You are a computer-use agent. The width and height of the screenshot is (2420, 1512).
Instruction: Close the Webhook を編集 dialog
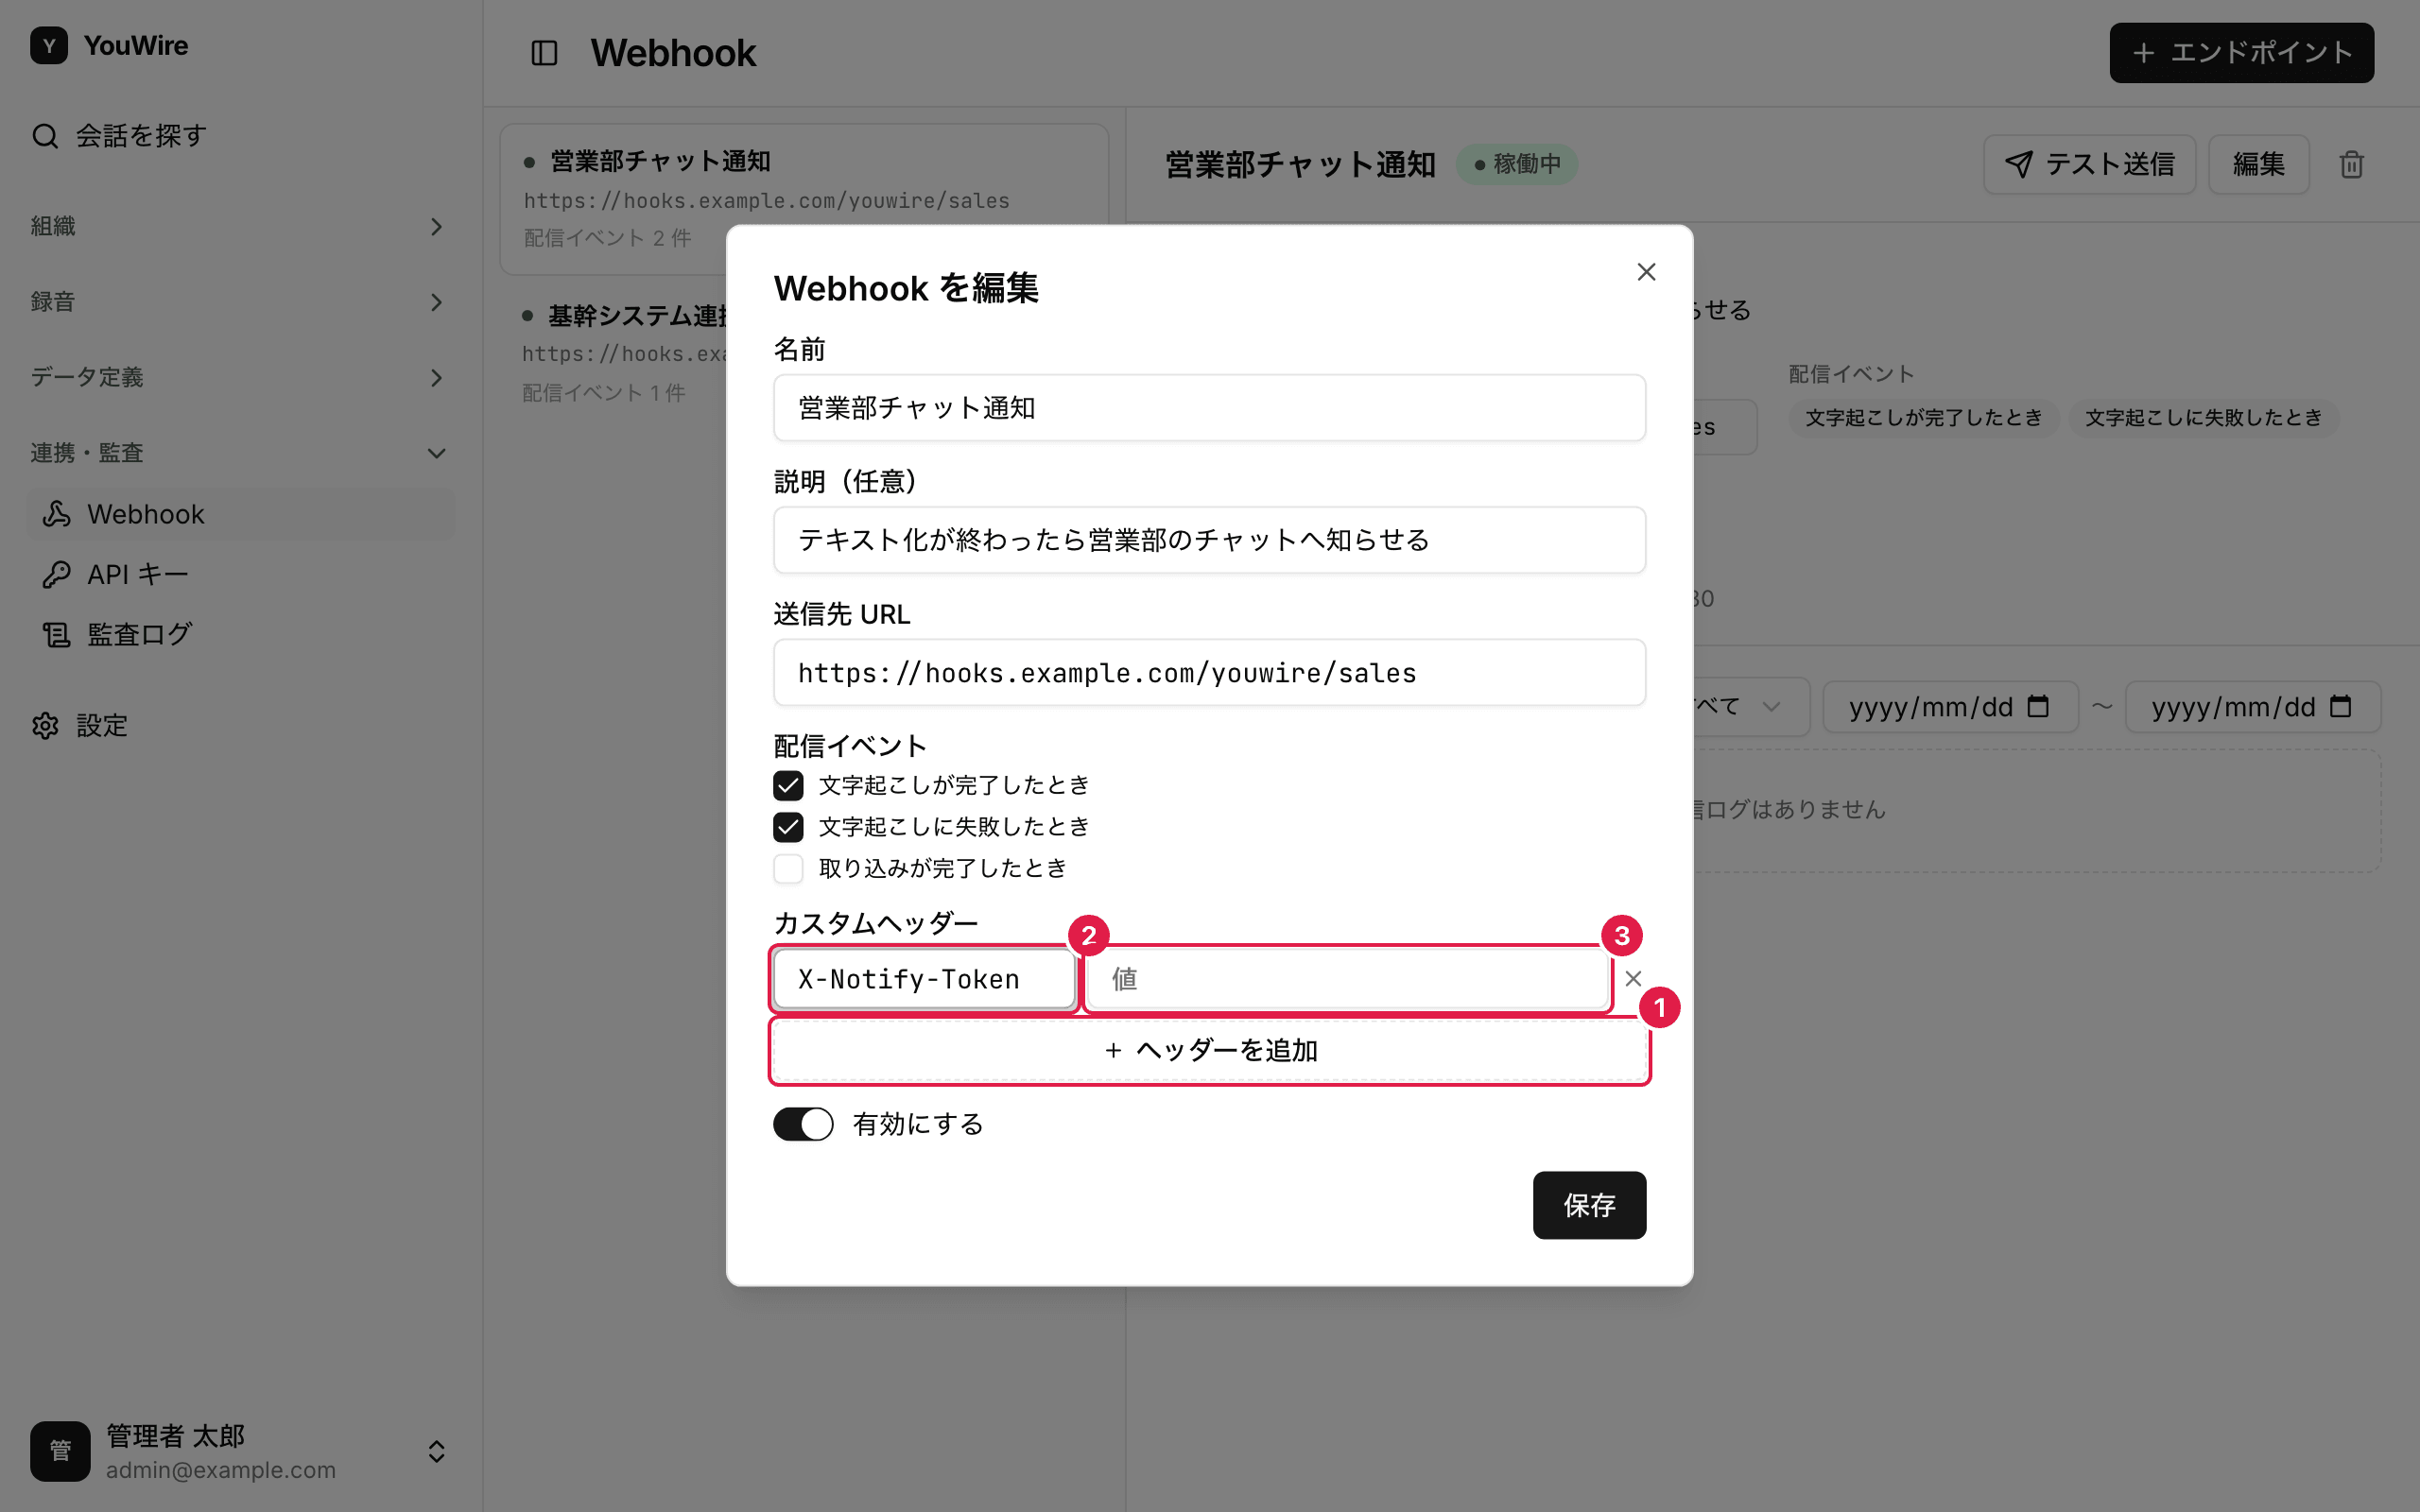tap(1646, 272)
